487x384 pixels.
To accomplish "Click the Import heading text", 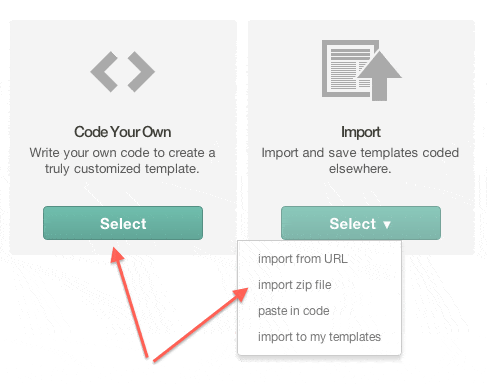I will [361, 132].
